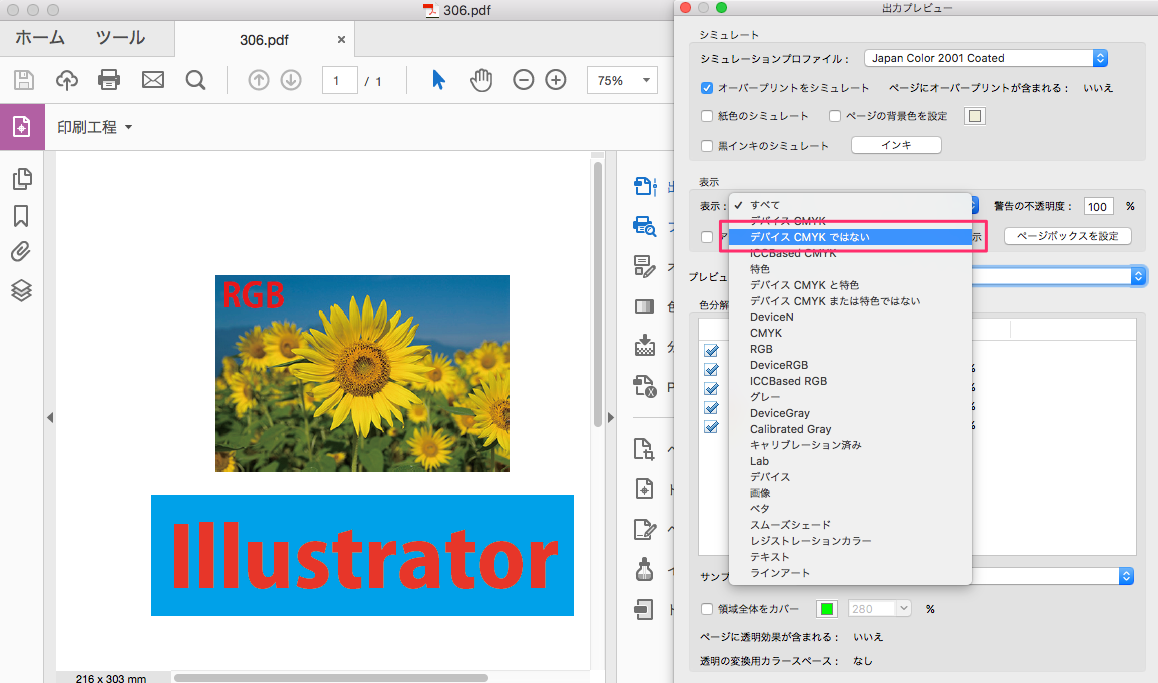The image size is (1158, 683).
Task: Open simulation profile Japan Color 2001 Coated dropdown
Action: pyautogui.click(x=985, y=58)
